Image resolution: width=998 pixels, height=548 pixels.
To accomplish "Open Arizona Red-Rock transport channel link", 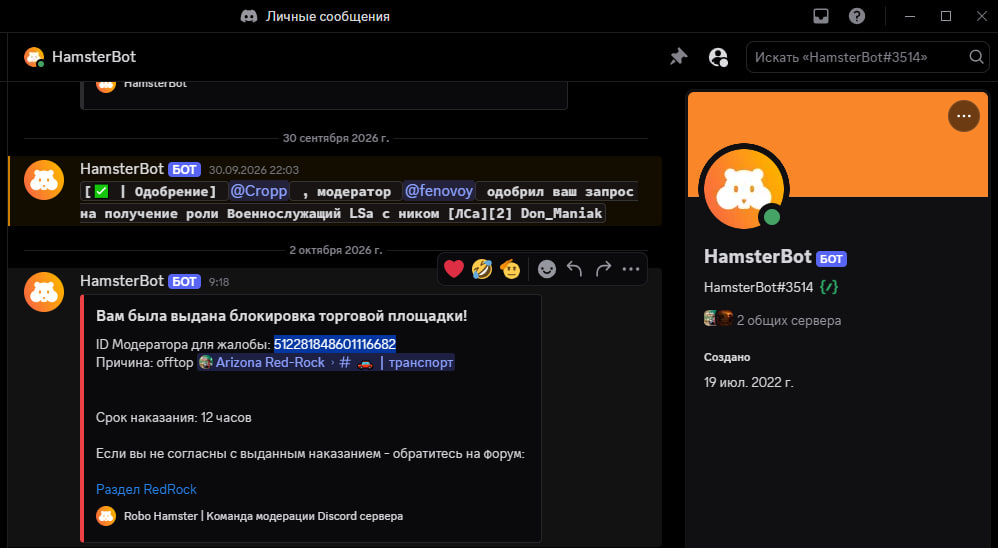I will [326, 362].
